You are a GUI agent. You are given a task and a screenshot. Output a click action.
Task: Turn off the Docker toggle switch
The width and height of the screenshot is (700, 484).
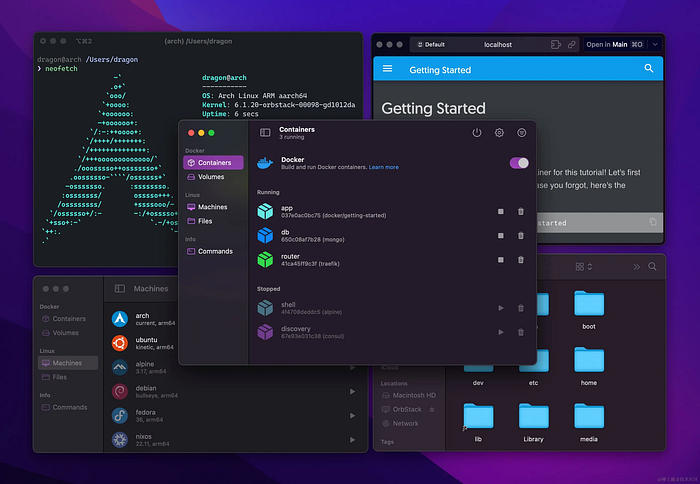point(519,163)
